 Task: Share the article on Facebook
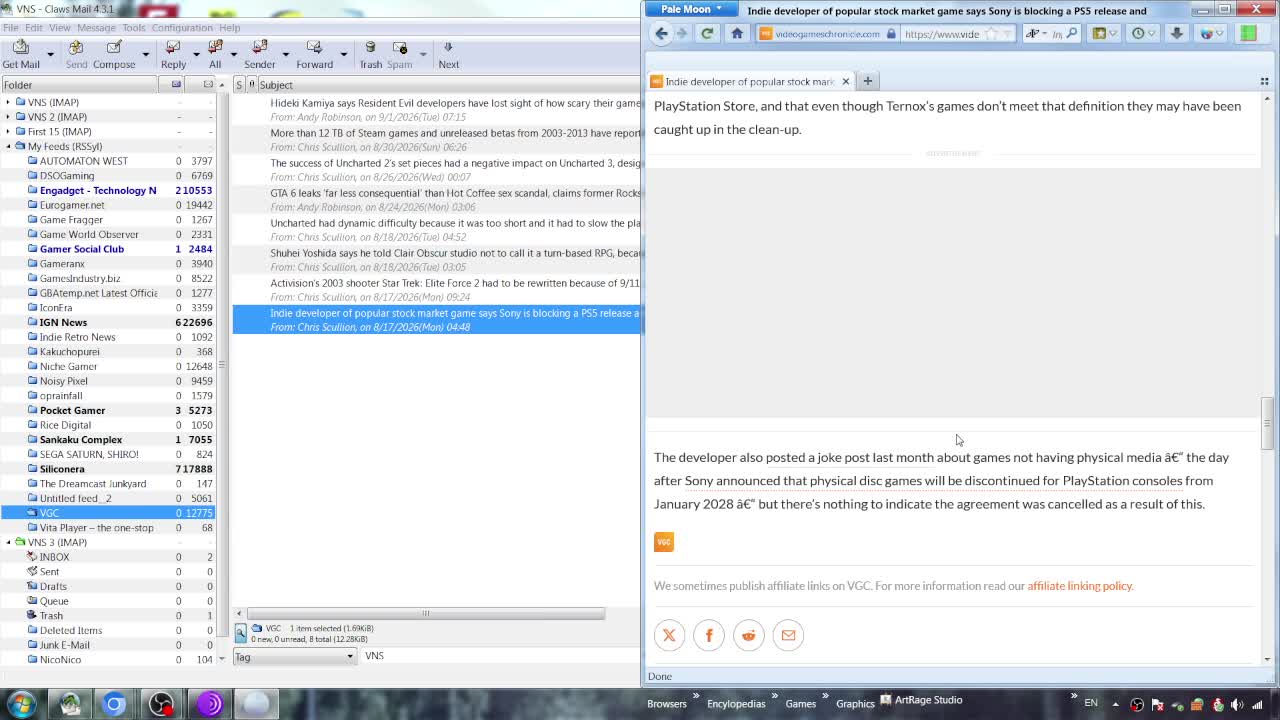pyautogui.click(x=709, y=635)
